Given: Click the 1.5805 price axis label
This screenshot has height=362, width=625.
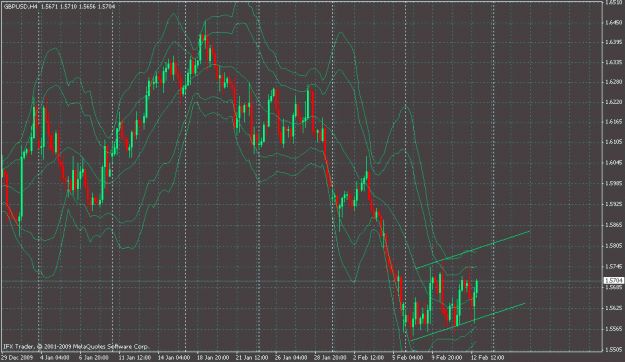Looking at the screenshot, I should point(614,246).
